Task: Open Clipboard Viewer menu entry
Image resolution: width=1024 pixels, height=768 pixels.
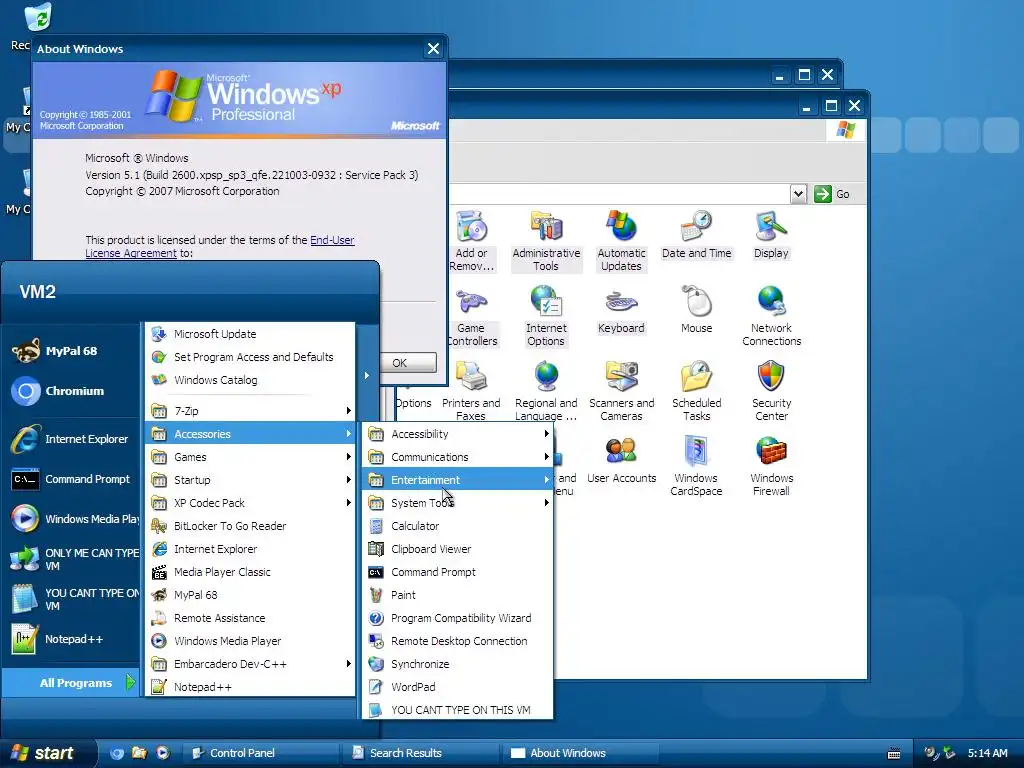Action: (458, 549)
